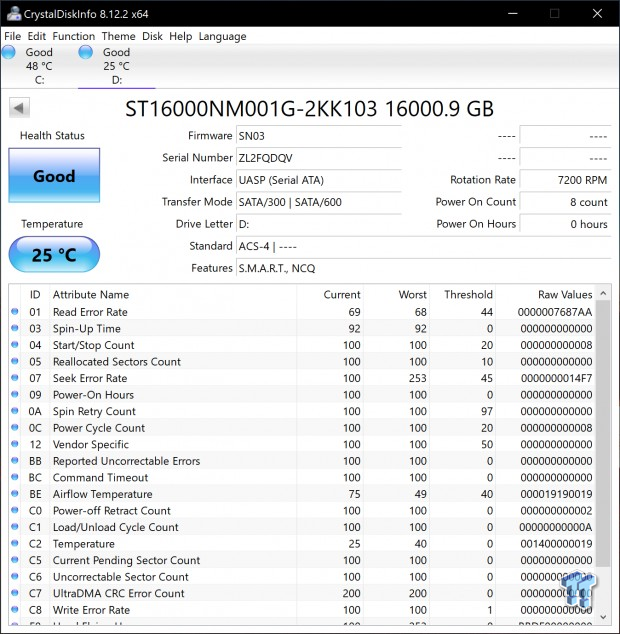Click the scroll down arrow of attribute list
The height and width of the screenshot is (634, 620).
[603, 617]
